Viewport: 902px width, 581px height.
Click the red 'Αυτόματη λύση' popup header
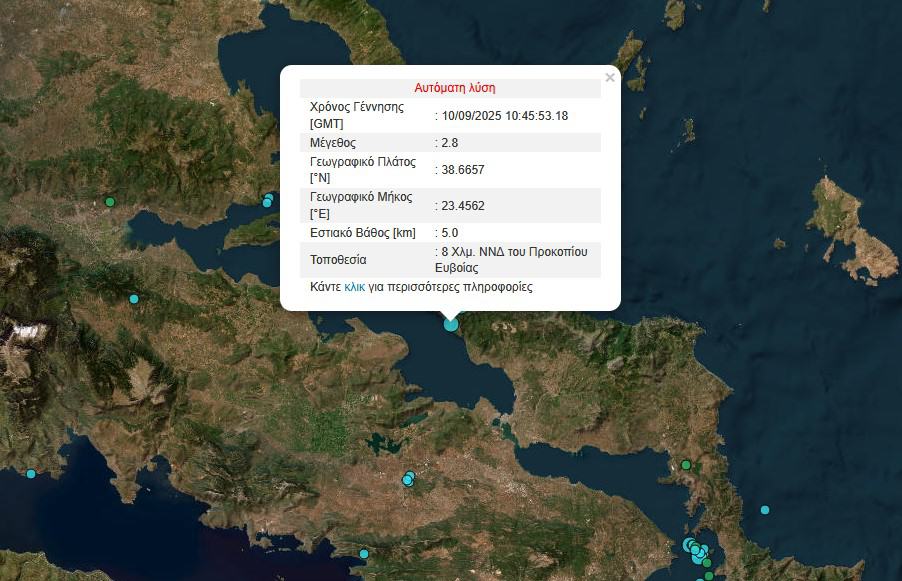(x=455, y=88)
